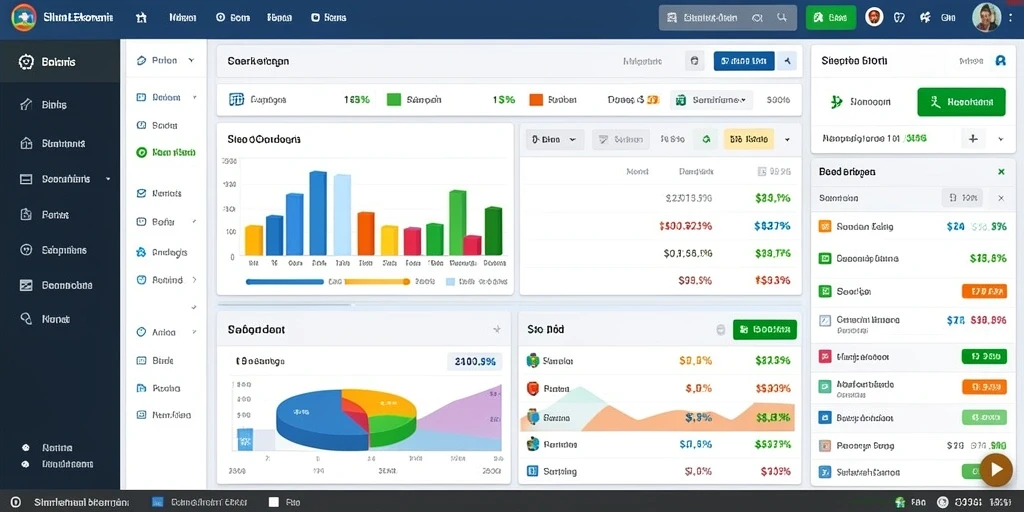
Task: Toggle the small gray icon beside green list button
Action: [x=720, y=330]
